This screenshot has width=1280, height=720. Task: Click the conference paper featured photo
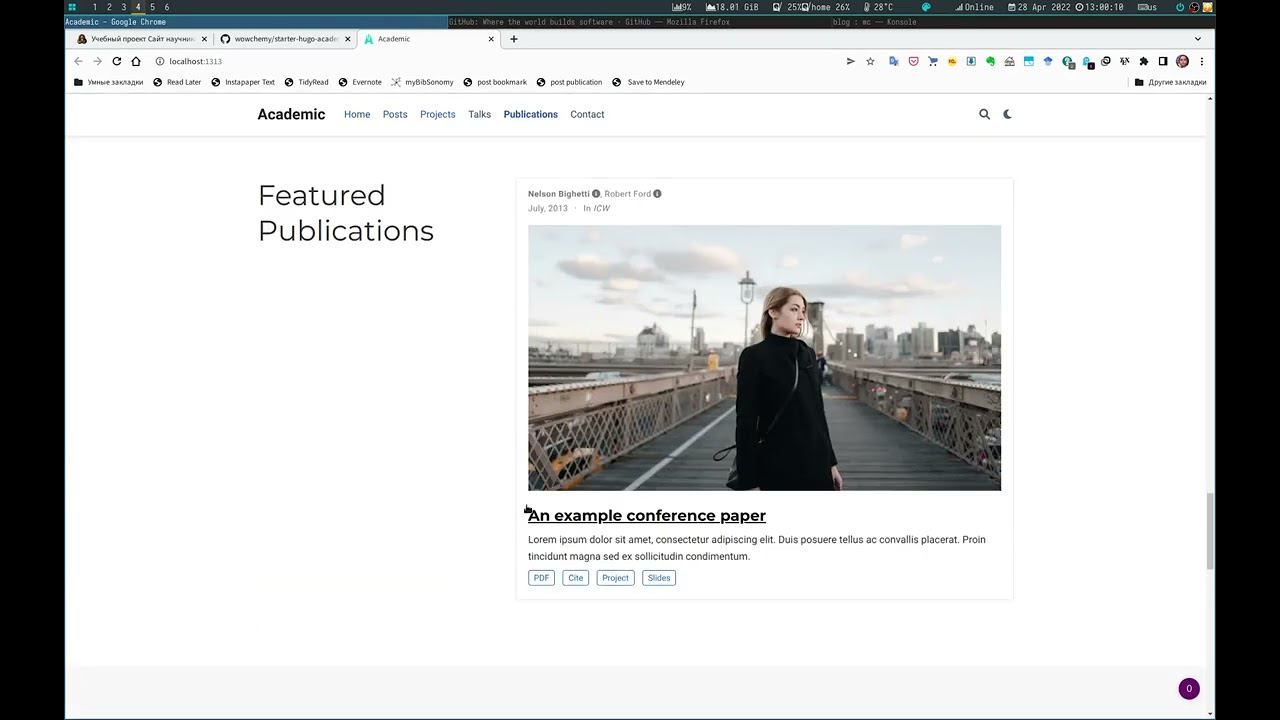tap(764, 357)
